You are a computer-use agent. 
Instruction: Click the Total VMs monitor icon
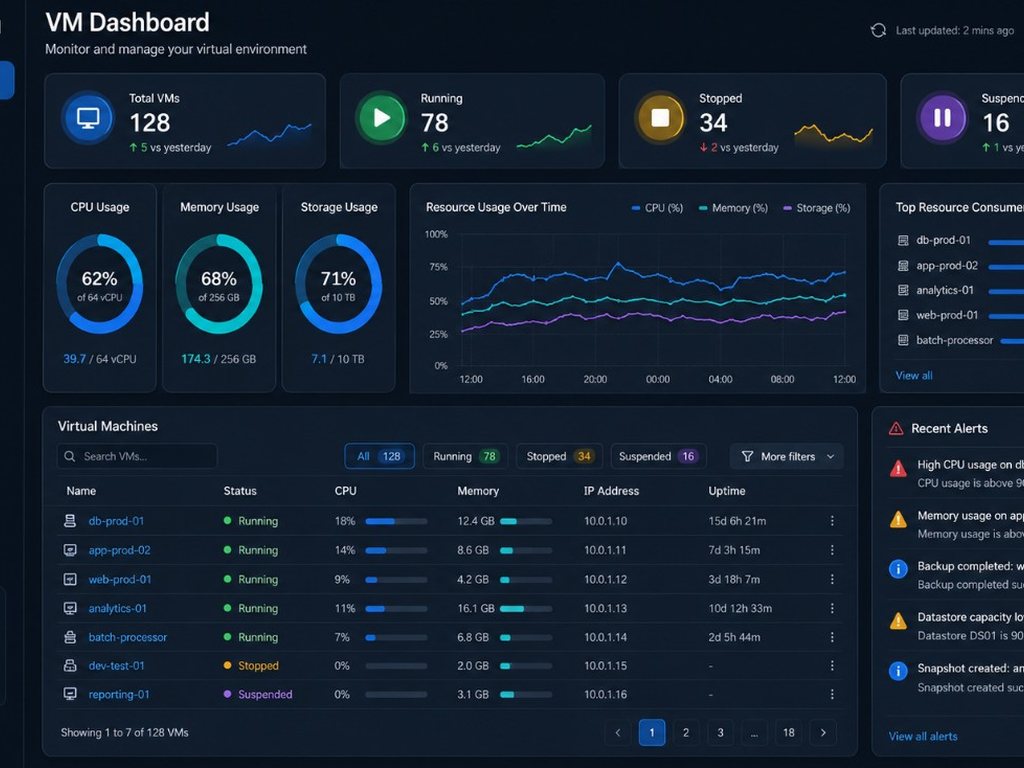pyautogui.click(x=88, y=119)
